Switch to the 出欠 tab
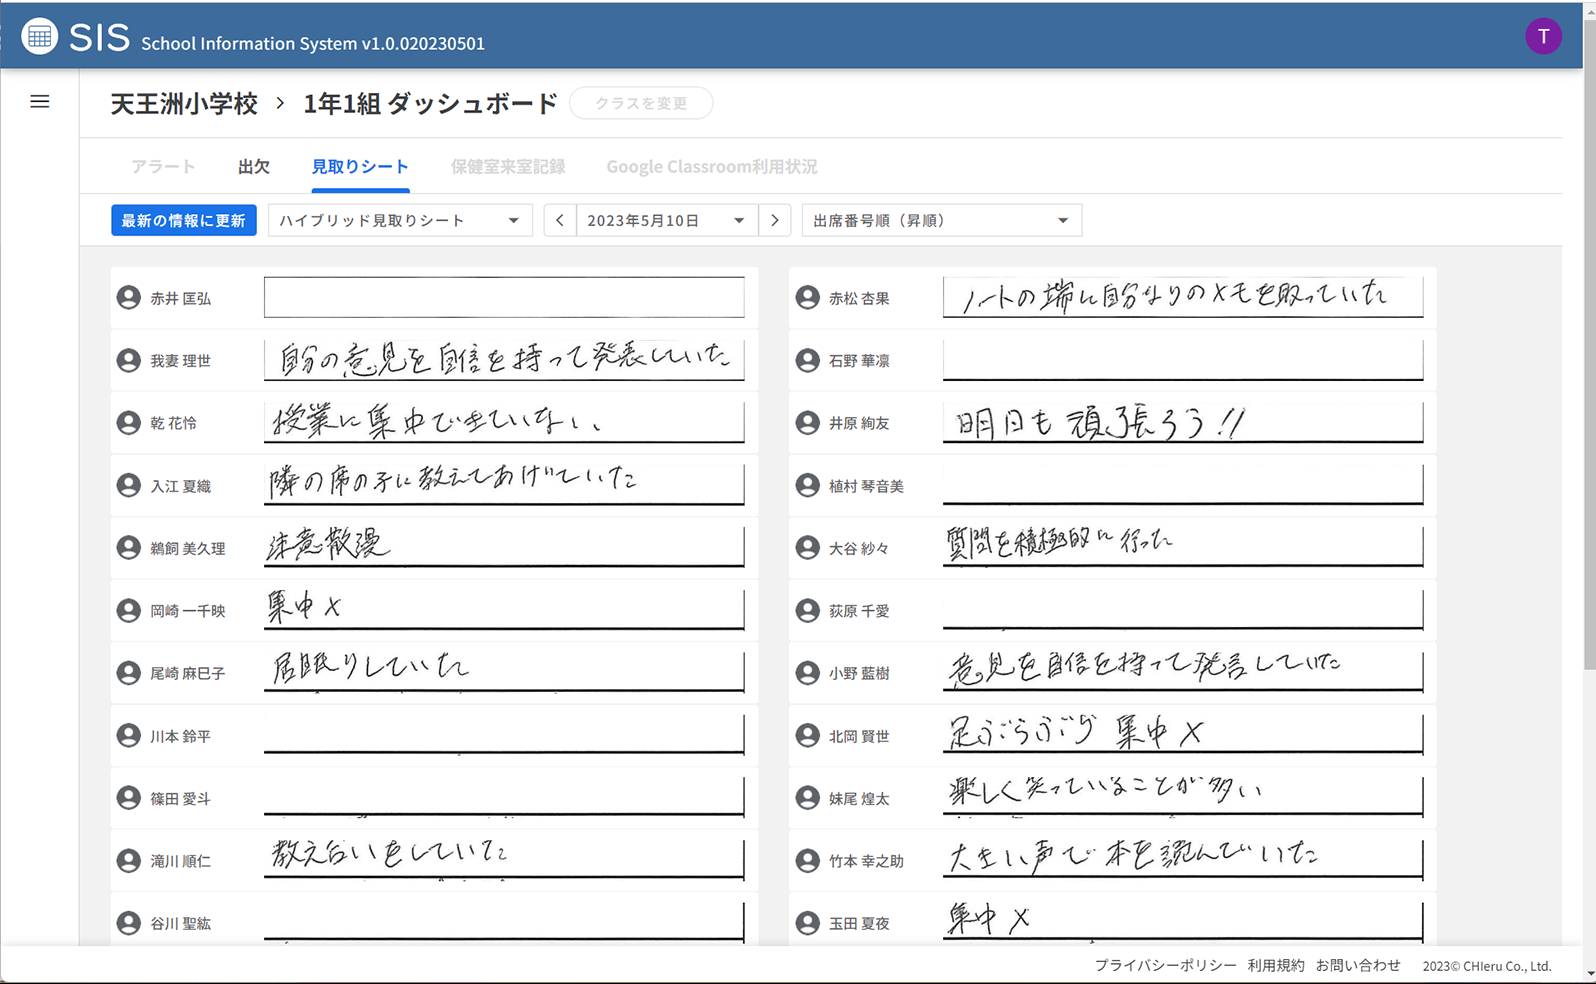 tap(254, 166)
